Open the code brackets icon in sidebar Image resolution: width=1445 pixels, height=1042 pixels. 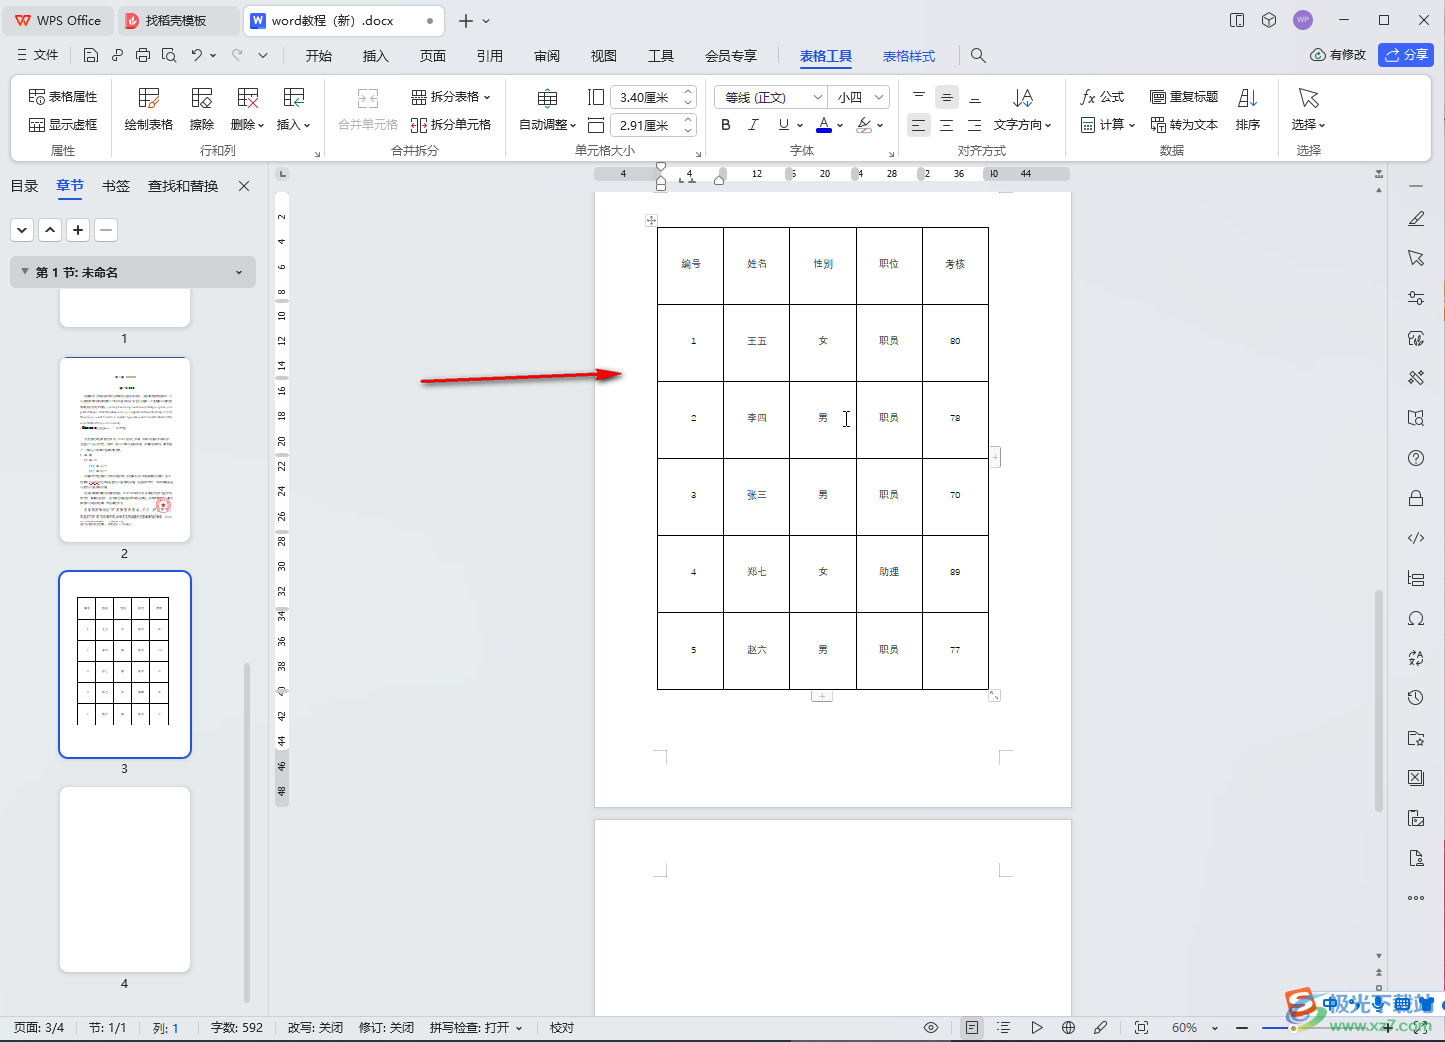coord(1416,538)
